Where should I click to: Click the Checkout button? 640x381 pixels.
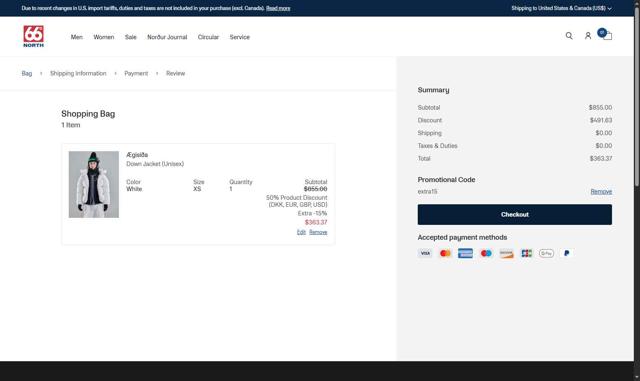point(515,214)
